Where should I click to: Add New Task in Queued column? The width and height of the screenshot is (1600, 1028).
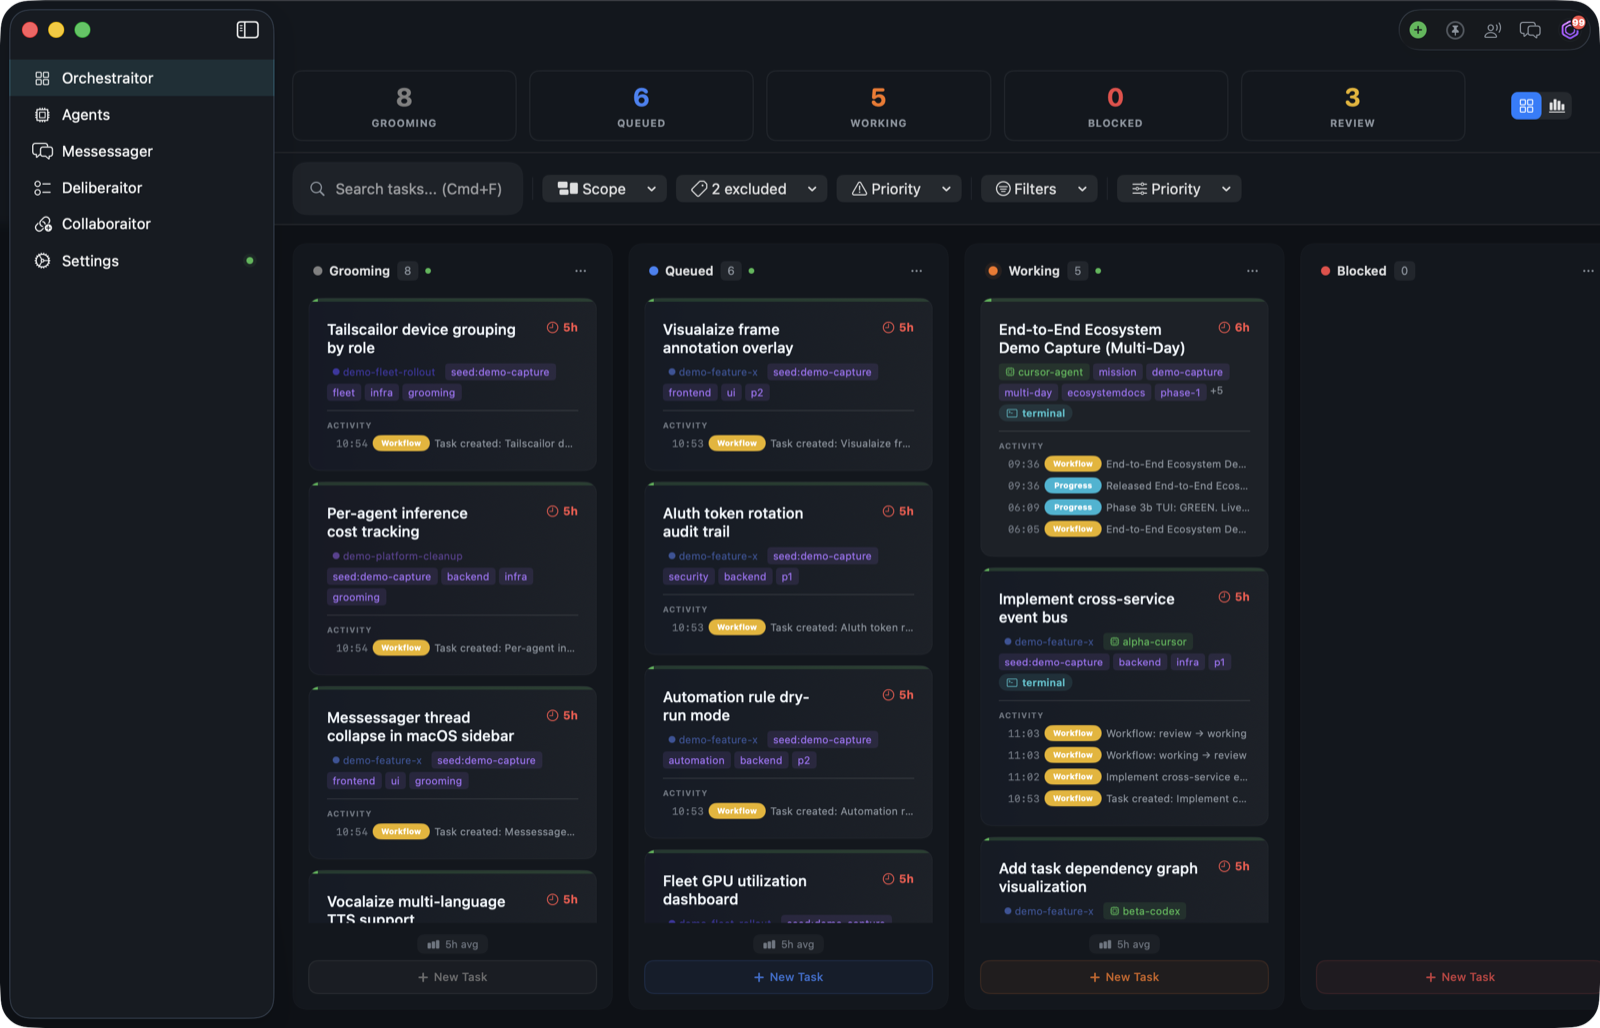(x=789, y=977)
